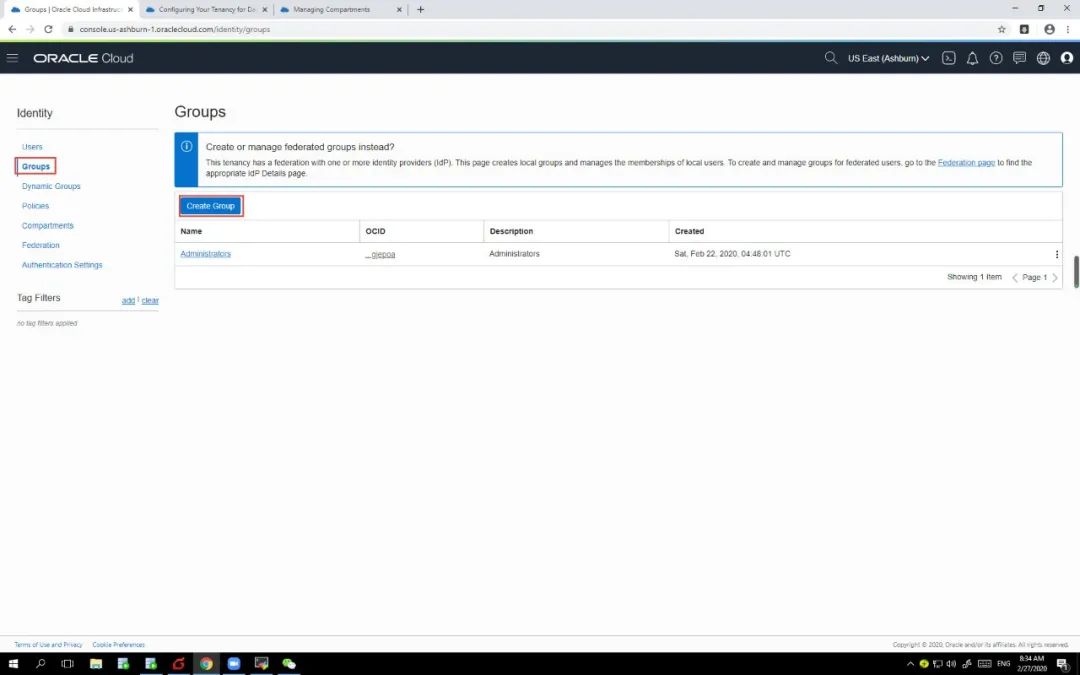Click the Created column header

coord(689,231)
